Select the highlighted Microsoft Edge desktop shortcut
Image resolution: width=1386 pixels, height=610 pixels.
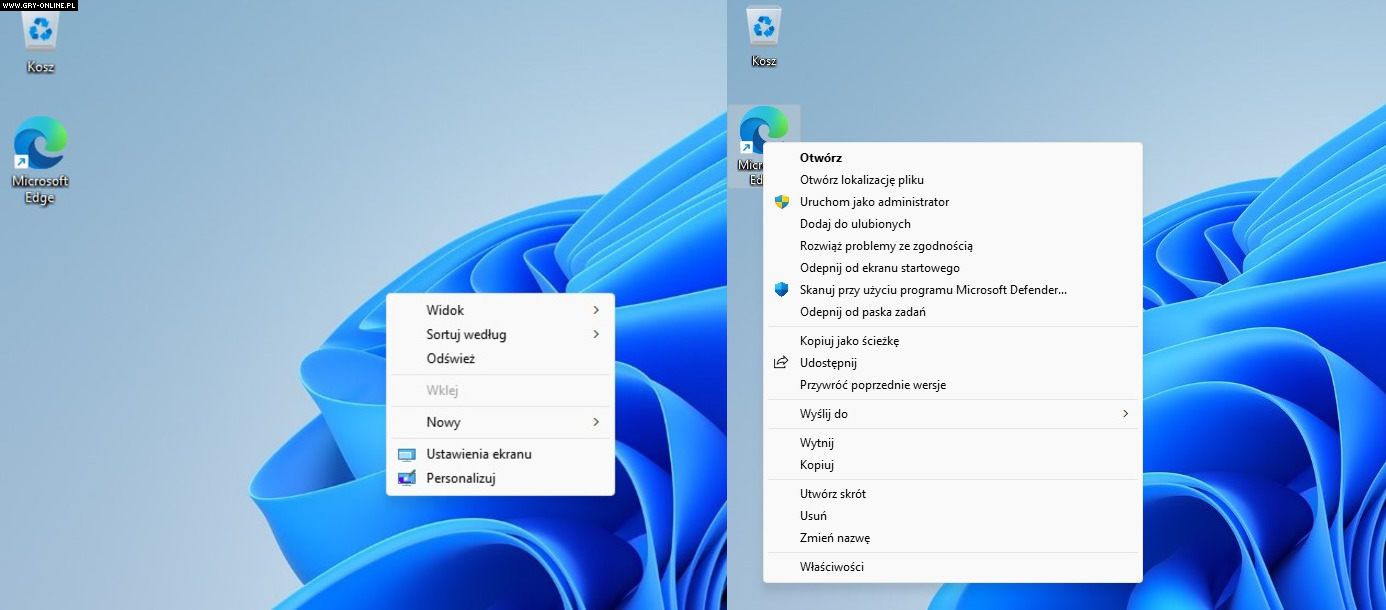763,132
